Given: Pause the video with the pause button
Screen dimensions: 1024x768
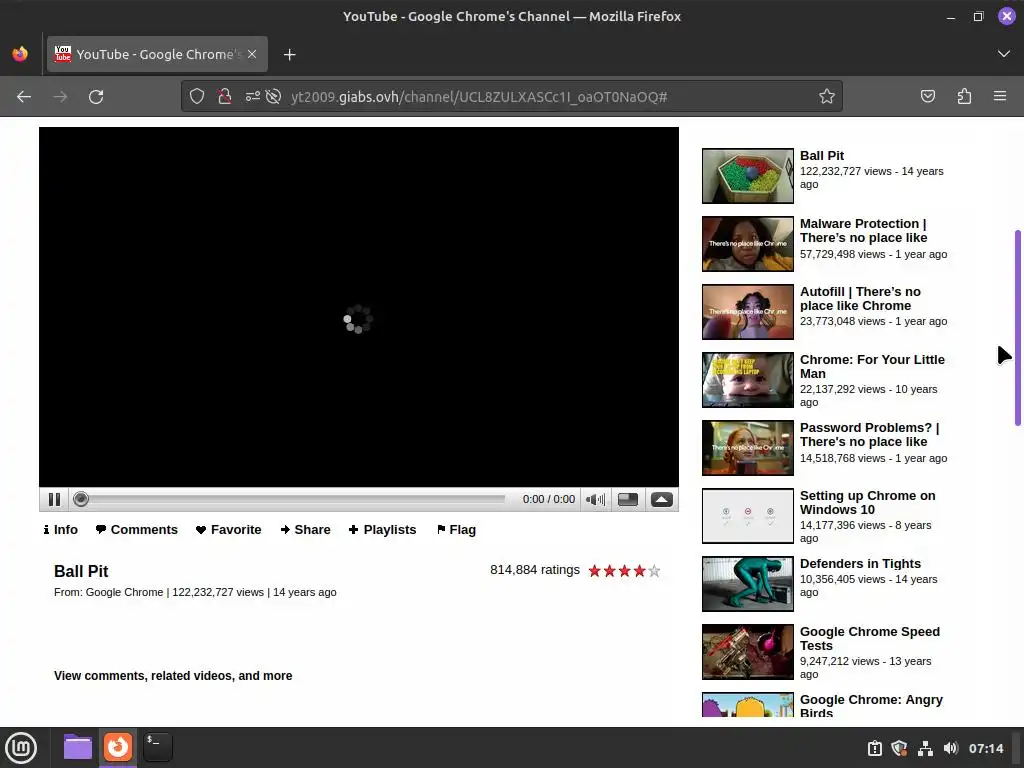Looking at the screenshot, I should pyautogui.click(x=54, y=500).
